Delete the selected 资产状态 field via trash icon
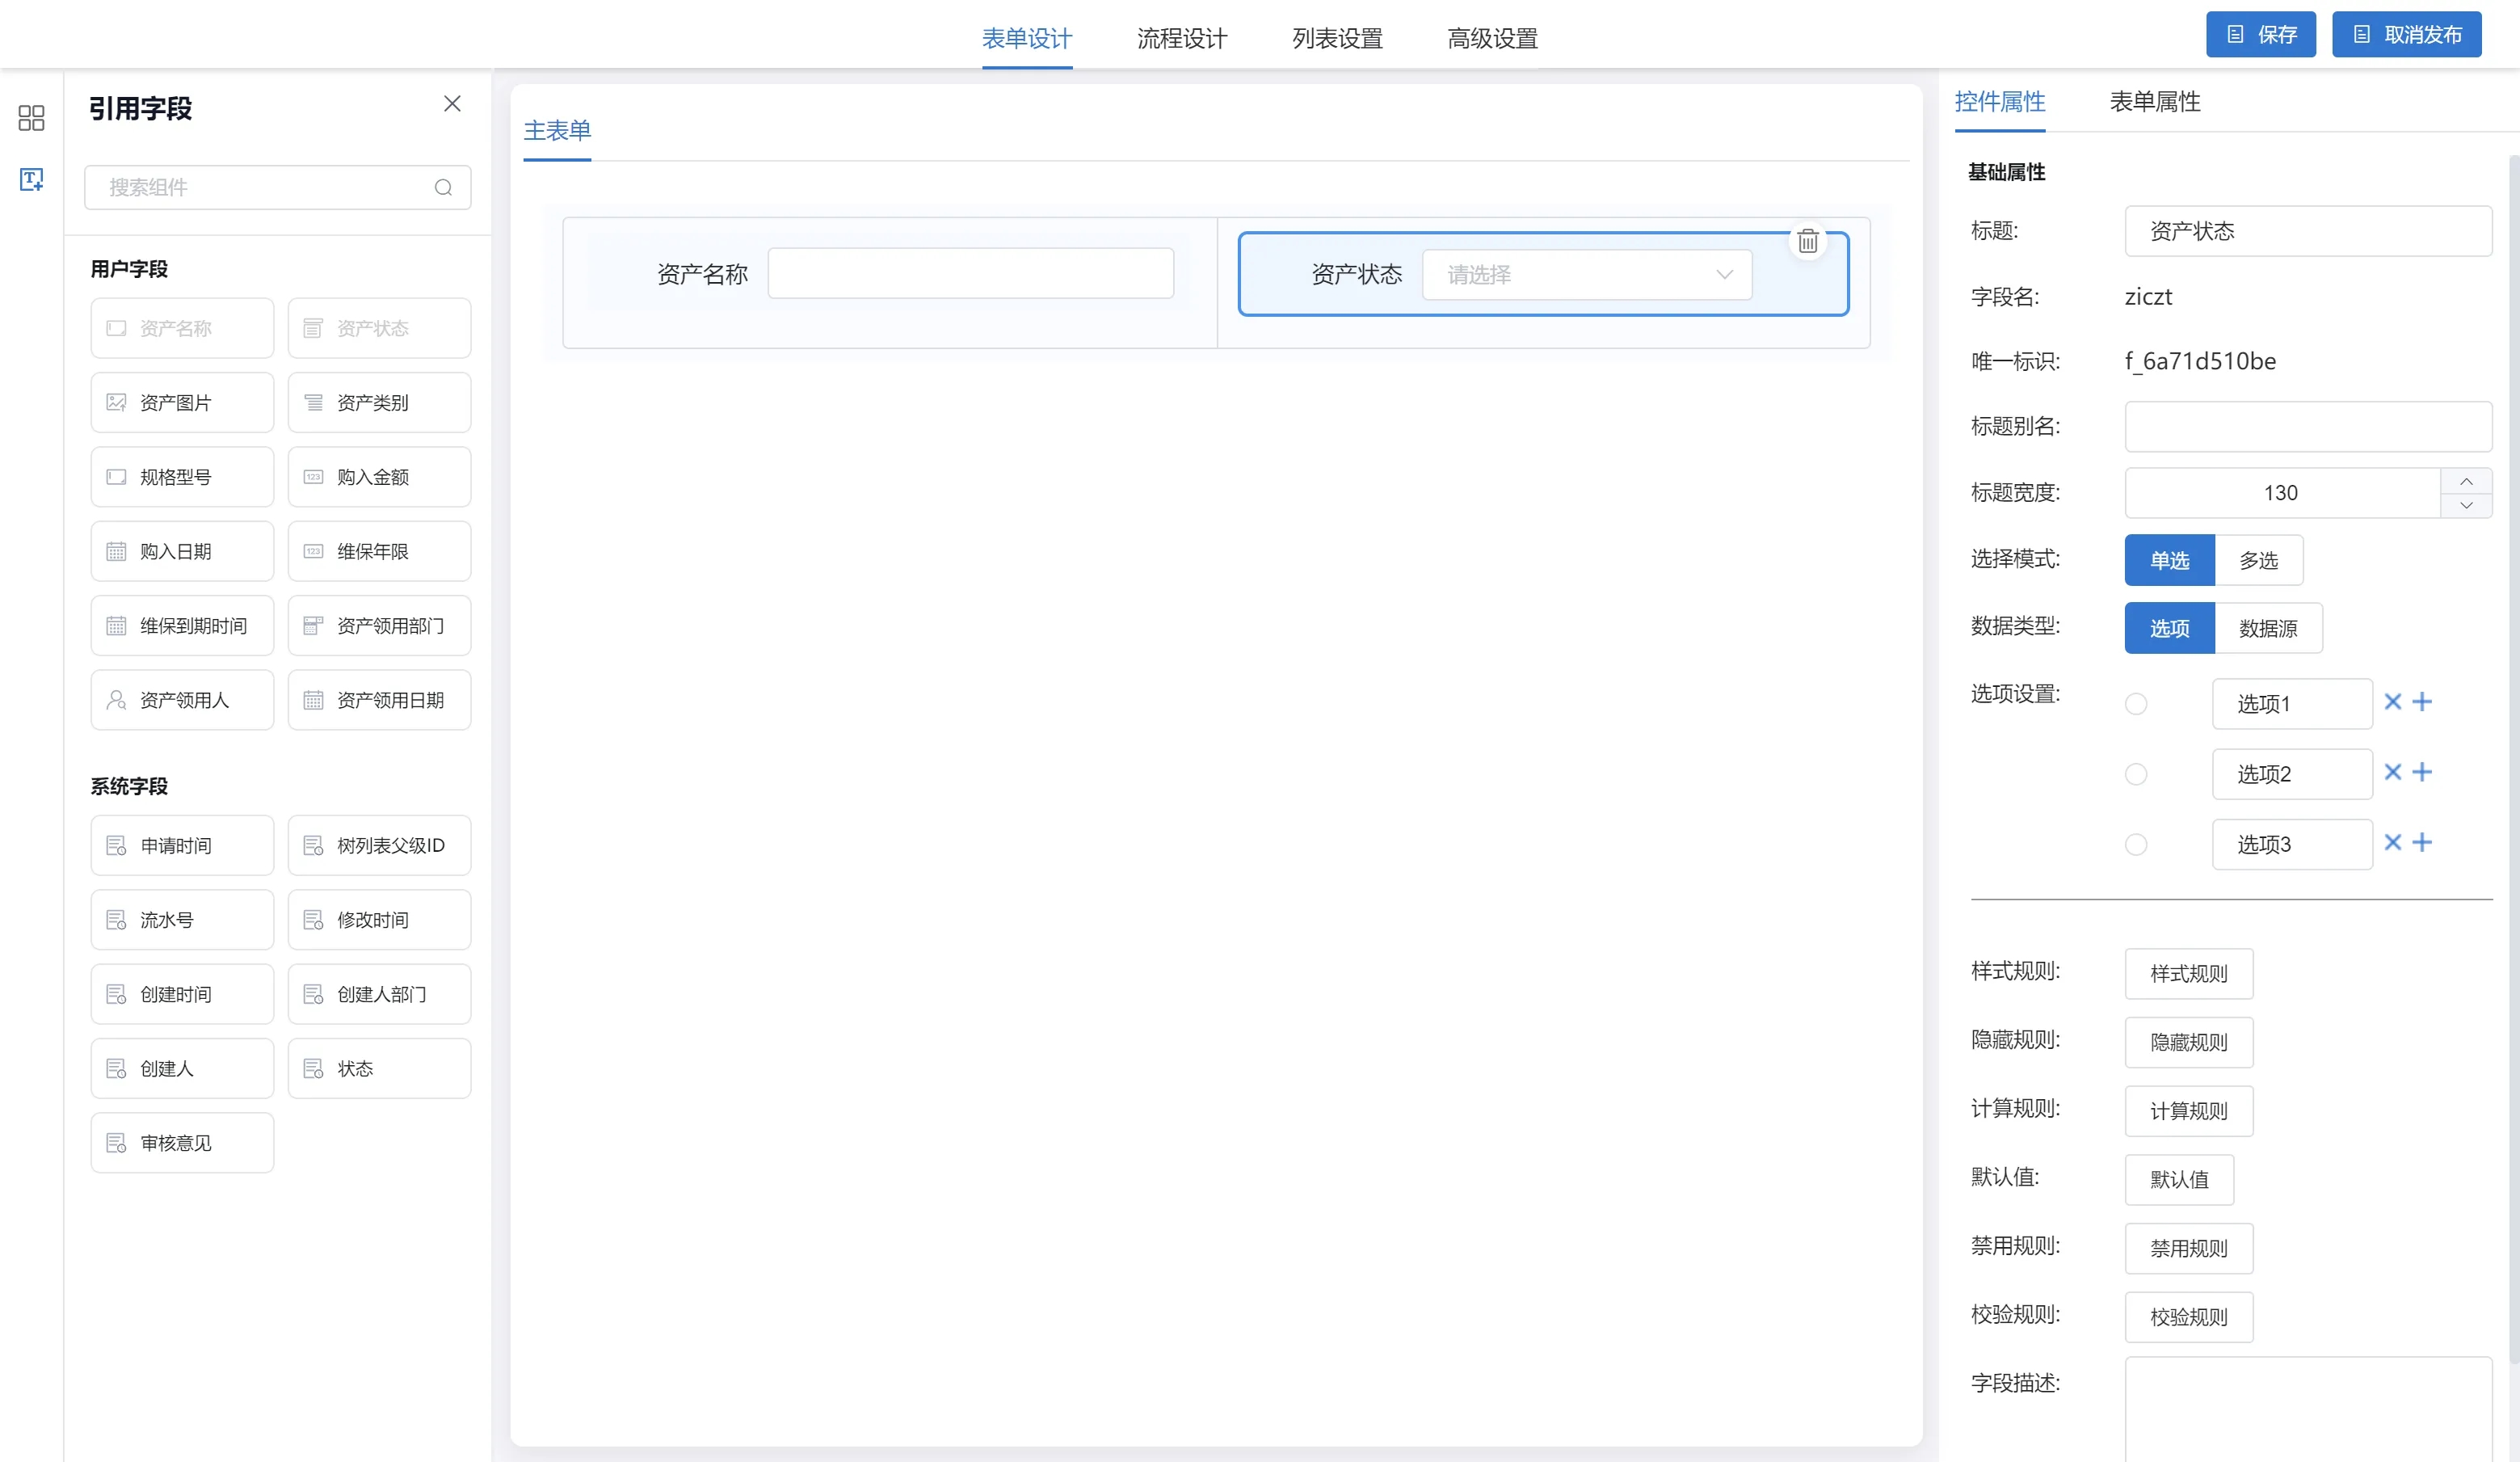 click(x=1807, y=241)
